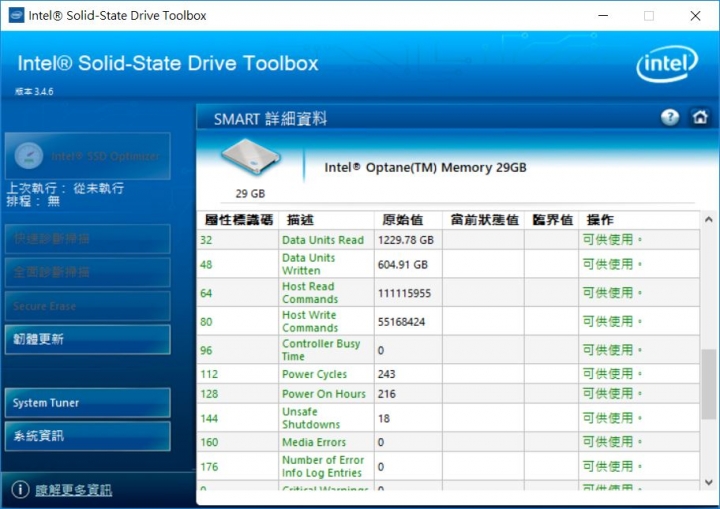Click the 55168424 raw value
Image resolution: width=720 pixels, height=509 pixels.
click(401, 321)
